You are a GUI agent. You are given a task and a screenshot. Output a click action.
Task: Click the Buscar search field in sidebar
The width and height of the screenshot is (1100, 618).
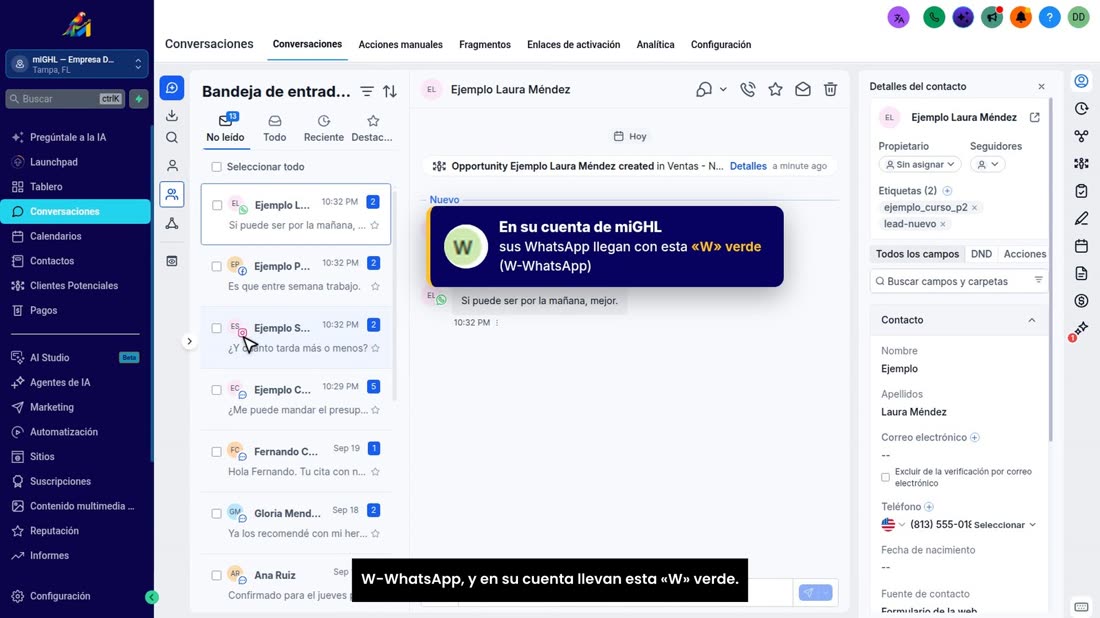tap(63, 99)
